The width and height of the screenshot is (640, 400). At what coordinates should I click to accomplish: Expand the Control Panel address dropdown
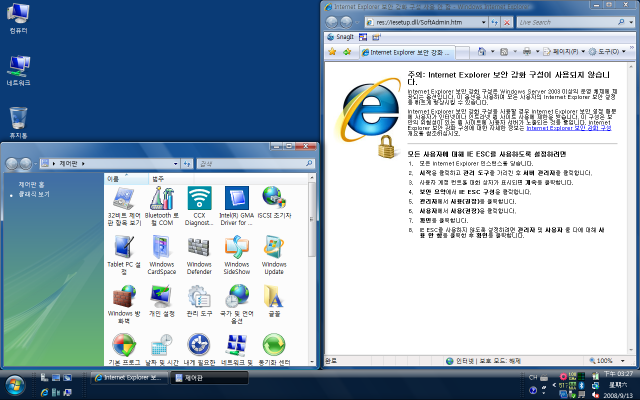[x=176, y=164]
